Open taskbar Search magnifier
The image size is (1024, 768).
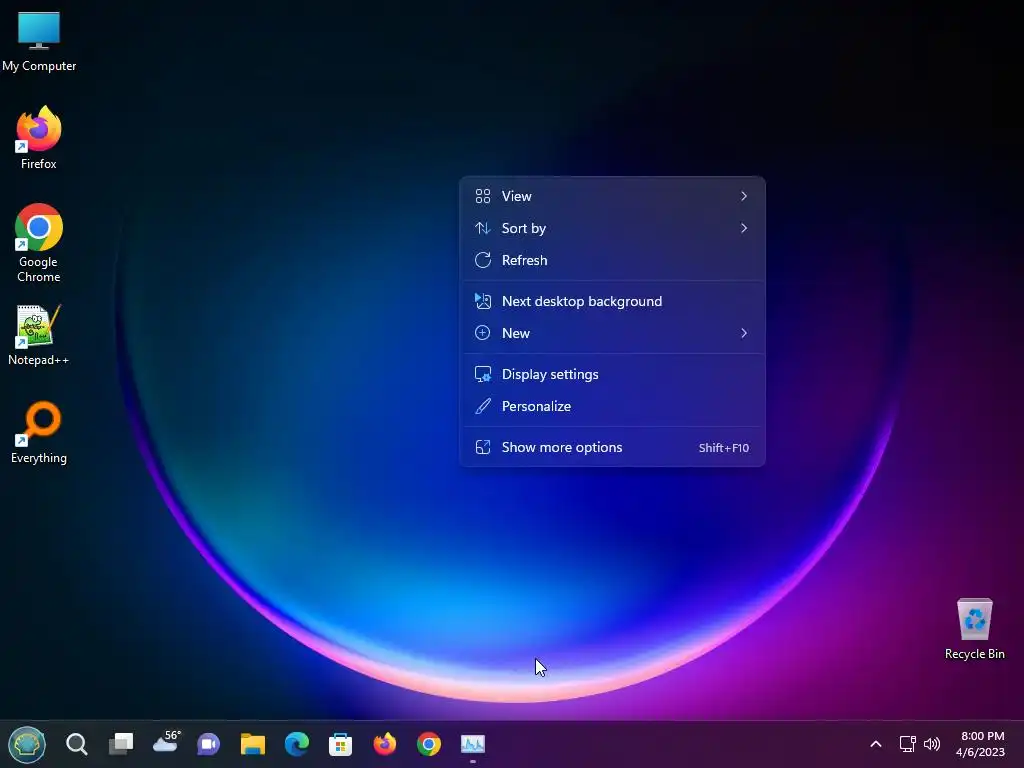[x=76, y=744]
